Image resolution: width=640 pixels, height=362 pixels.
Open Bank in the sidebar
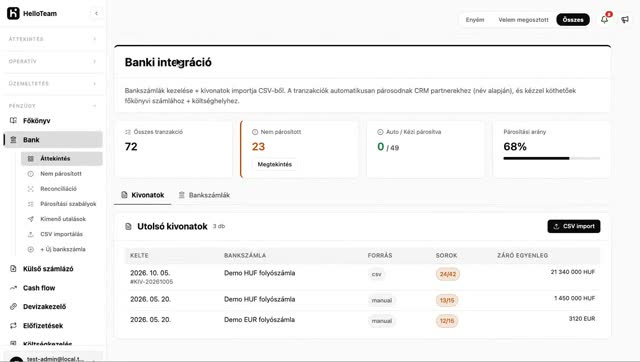tap(53, 140)
